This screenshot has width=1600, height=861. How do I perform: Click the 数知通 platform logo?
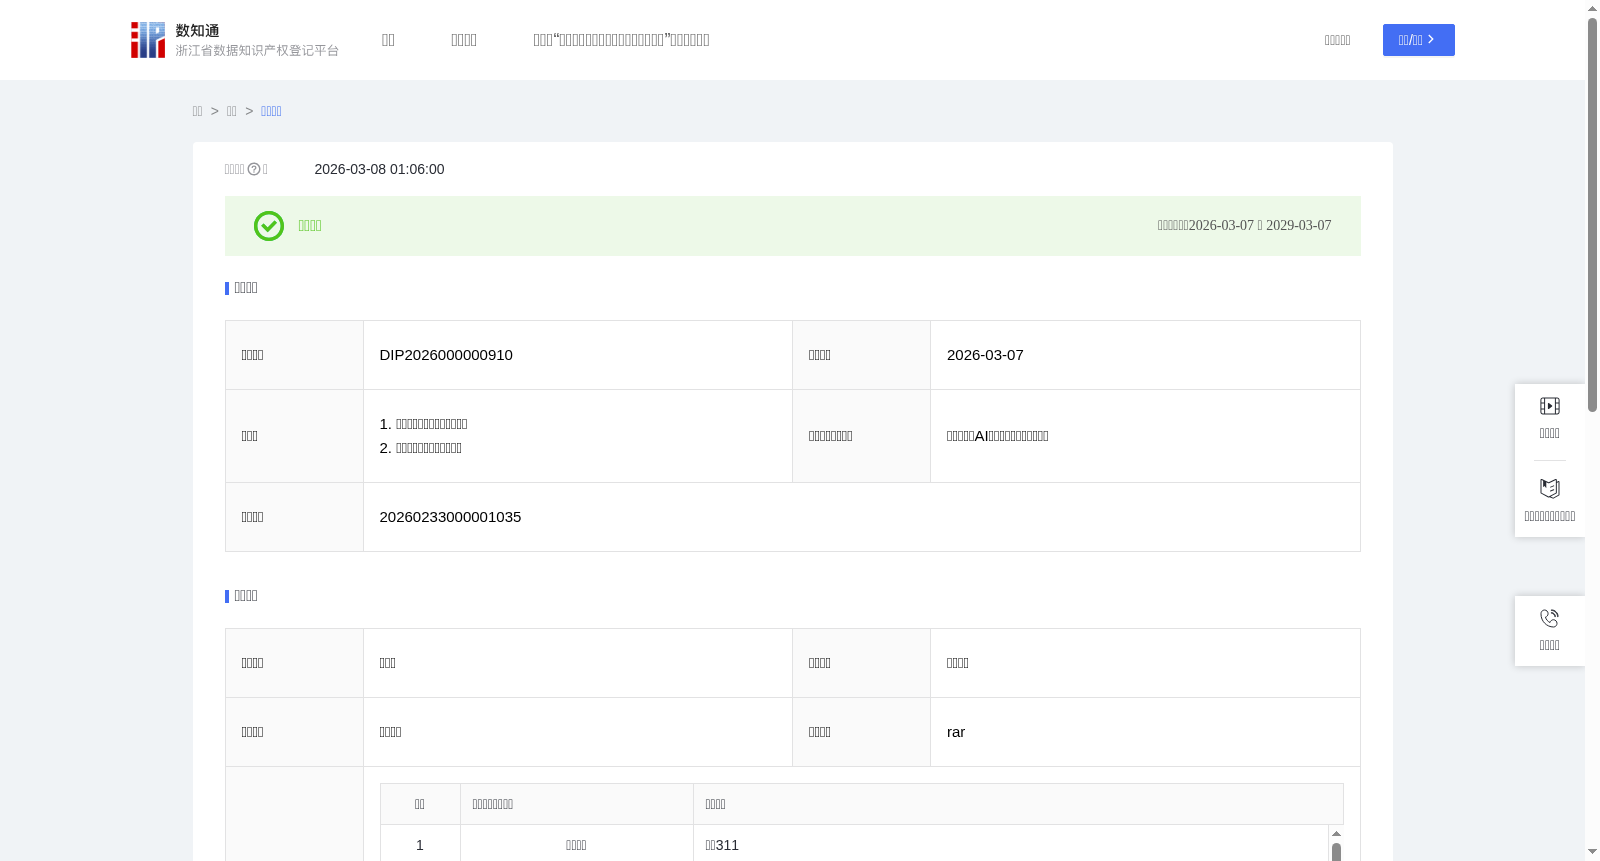(235, 40)
